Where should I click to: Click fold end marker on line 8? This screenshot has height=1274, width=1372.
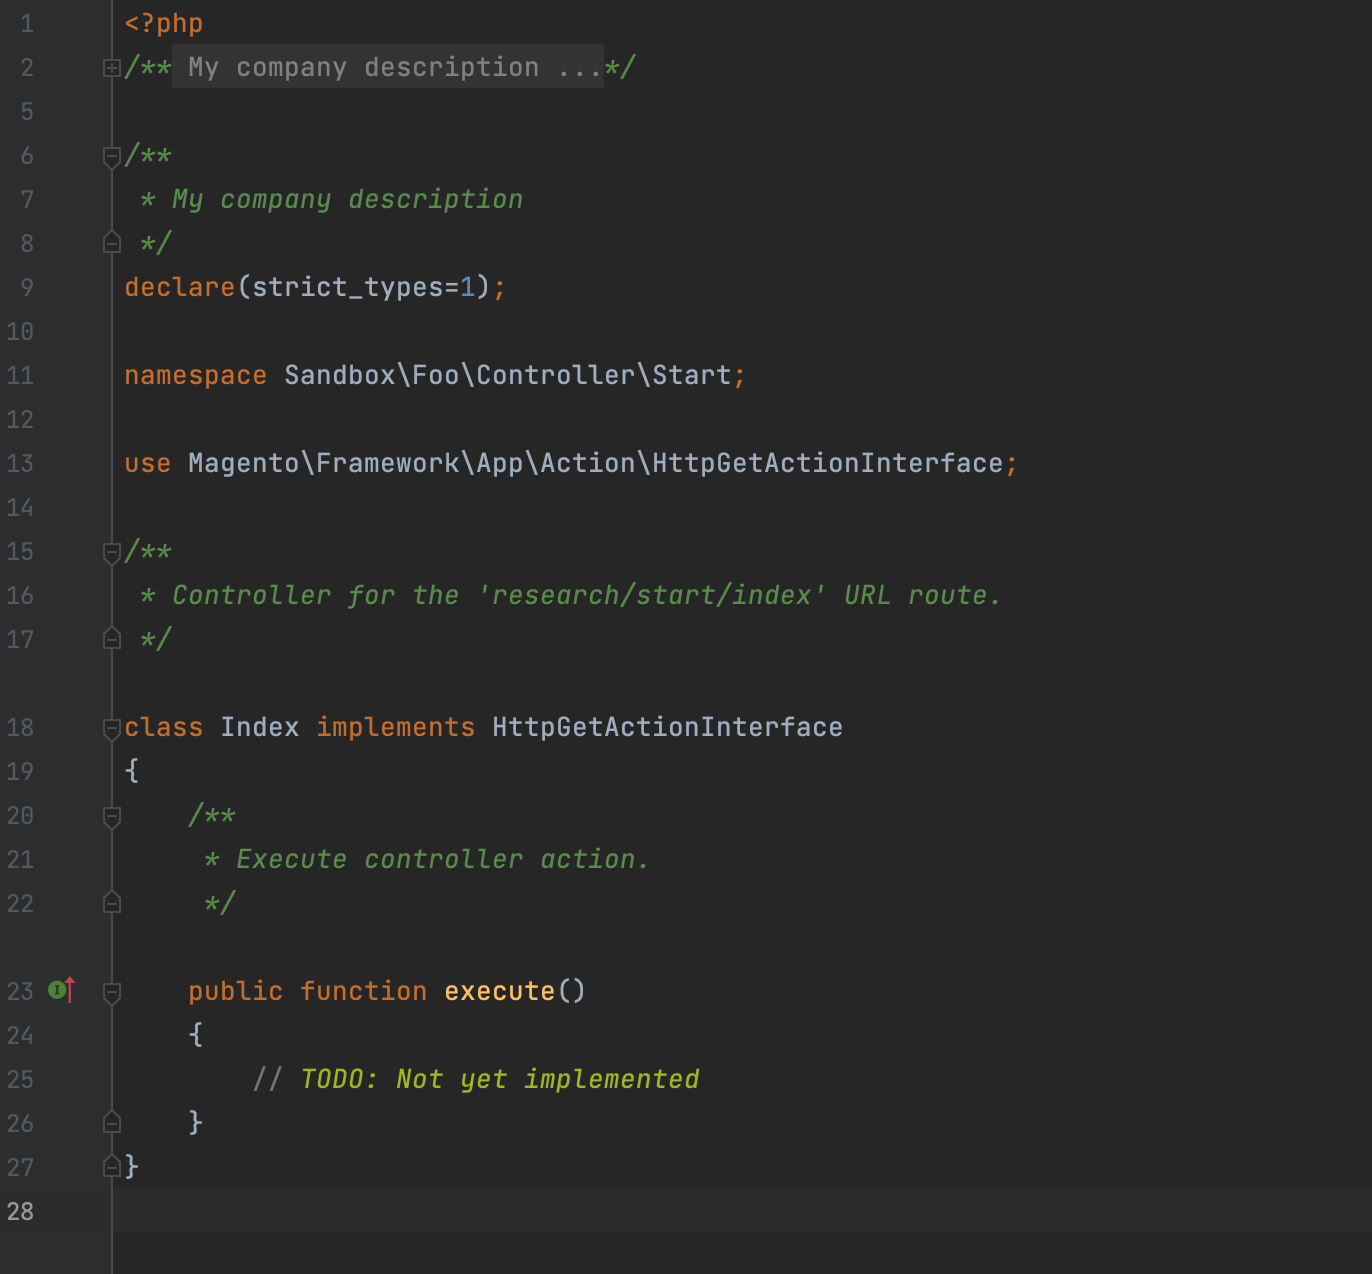112,243
